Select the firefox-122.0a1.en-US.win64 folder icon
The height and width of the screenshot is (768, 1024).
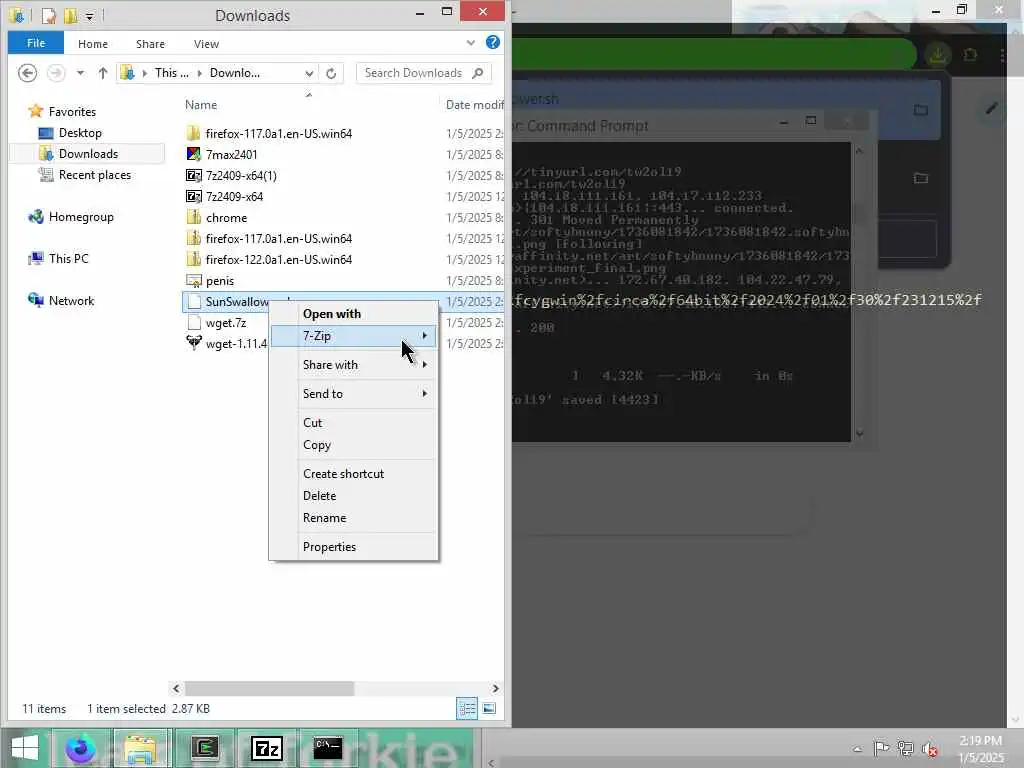[x=193, y=259]
